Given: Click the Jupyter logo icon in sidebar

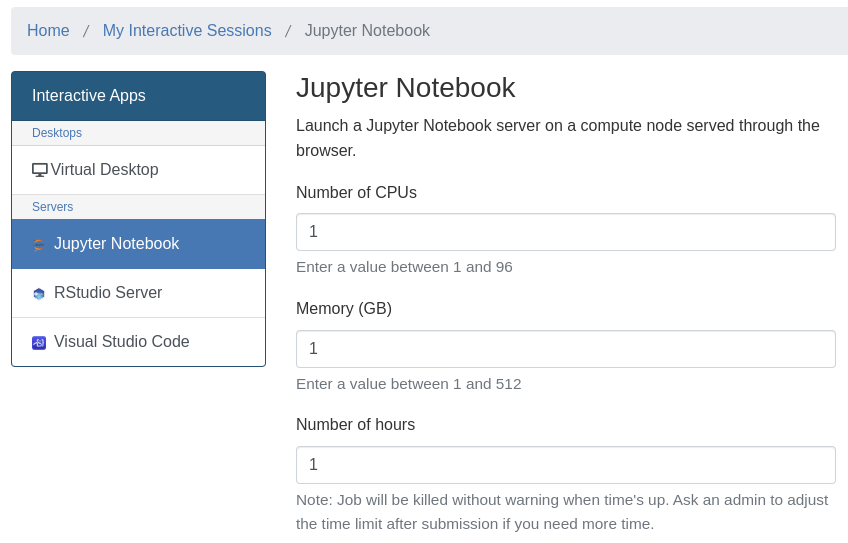Looking at the screenshot, I should click(x=39, y=245).
